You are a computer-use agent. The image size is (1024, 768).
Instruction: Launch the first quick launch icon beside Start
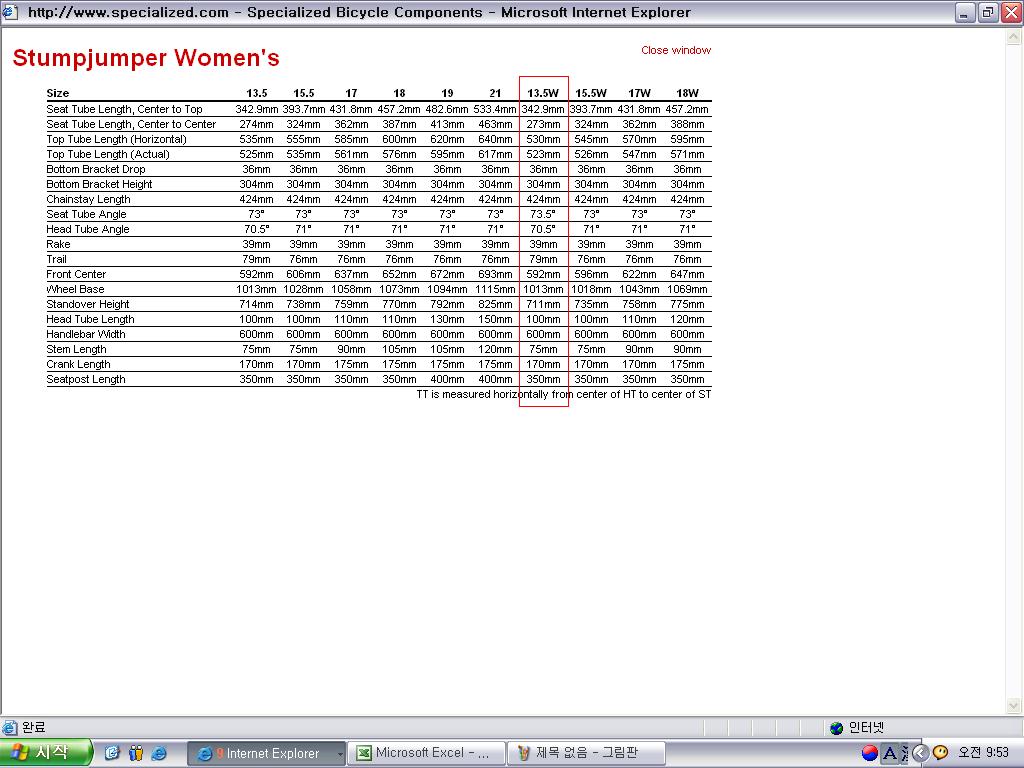point(113,753)
